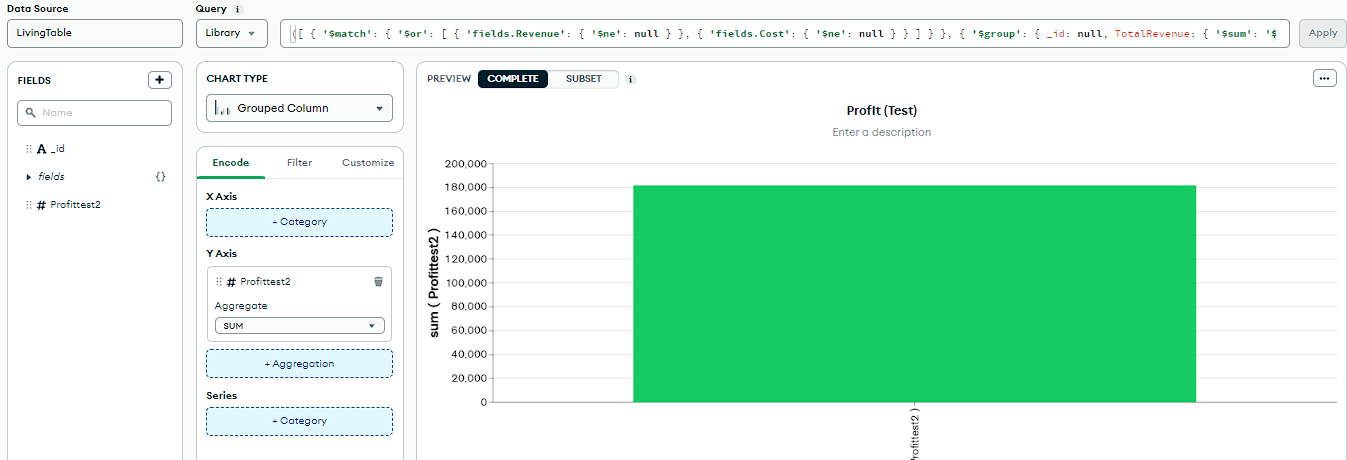Viewport: 1347px width, 460px height.
Task: Switch to the Filter tab
Action: [x=299, y=162]
